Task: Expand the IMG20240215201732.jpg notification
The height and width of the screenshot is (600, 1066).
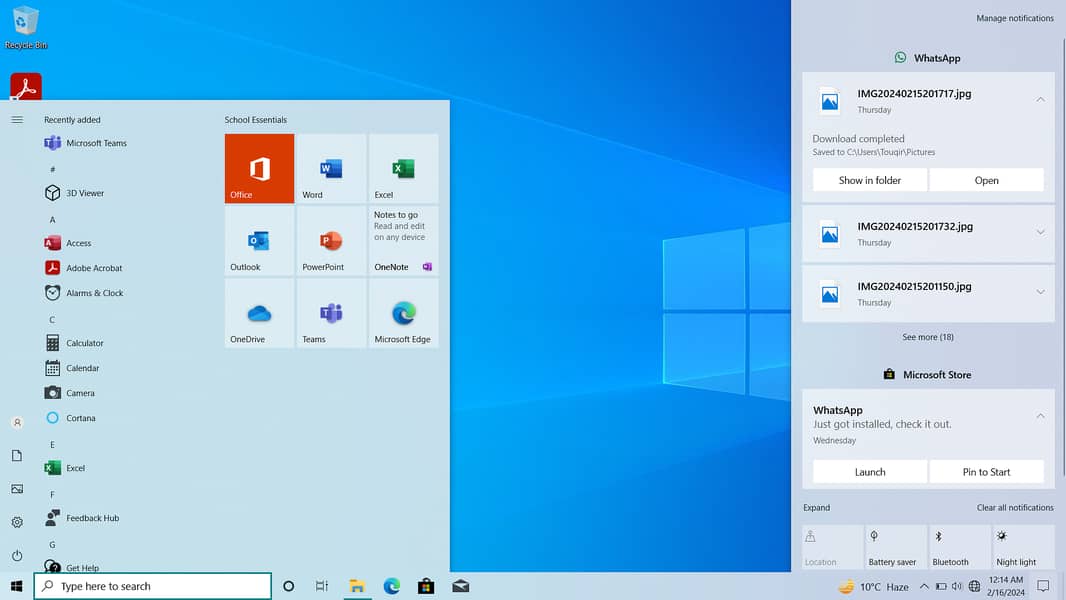Action: pyautogui.click(x=1040, y=232)
